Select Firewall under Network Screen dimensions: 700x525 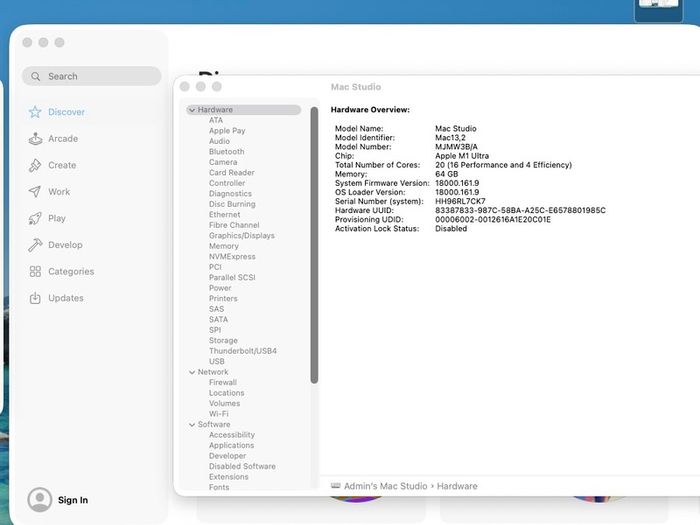[x=223, y=383]
